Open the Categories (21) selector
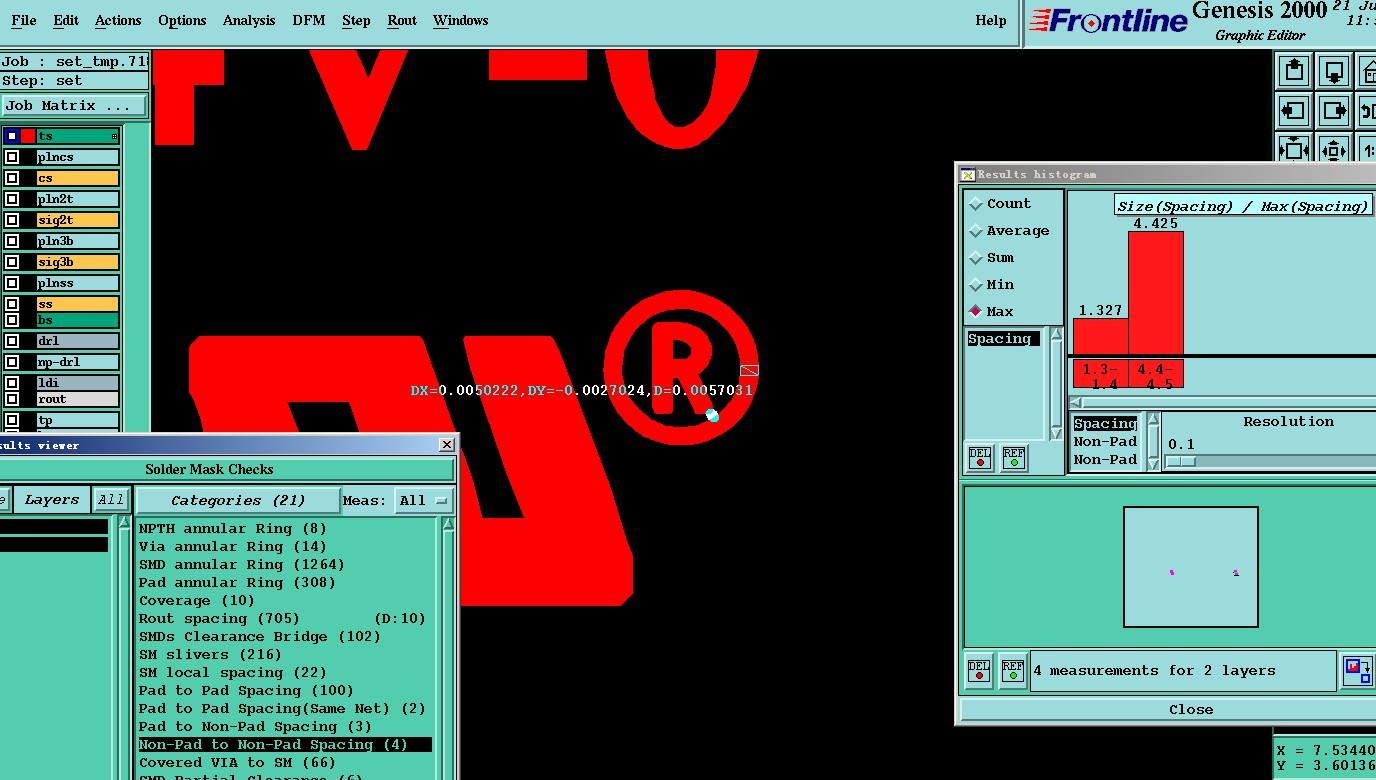Screen dimensions: 1376x780 [x=238, y=500]
